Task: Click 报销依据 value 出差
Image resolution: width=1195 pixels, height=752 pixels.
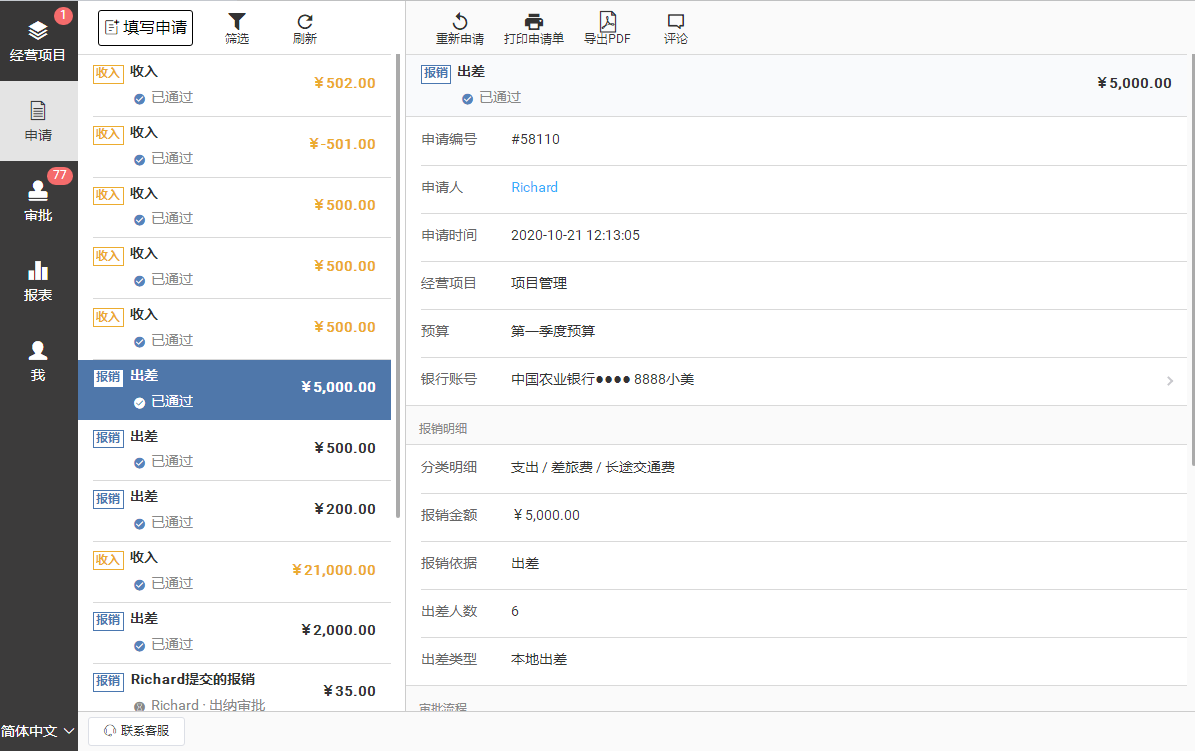Action: tap(525, 564)
